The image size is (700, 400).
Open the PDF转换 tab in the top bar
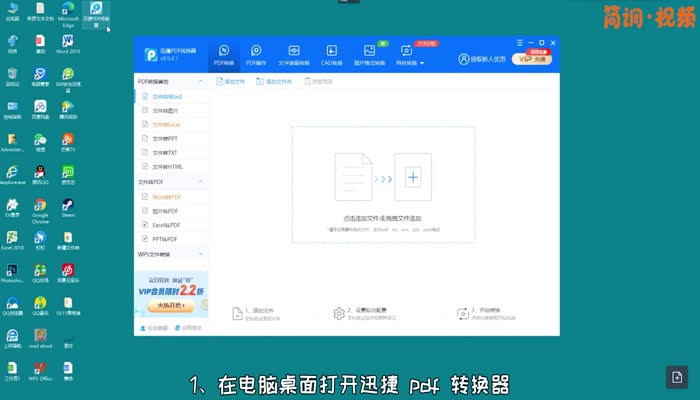coord(224,55)
